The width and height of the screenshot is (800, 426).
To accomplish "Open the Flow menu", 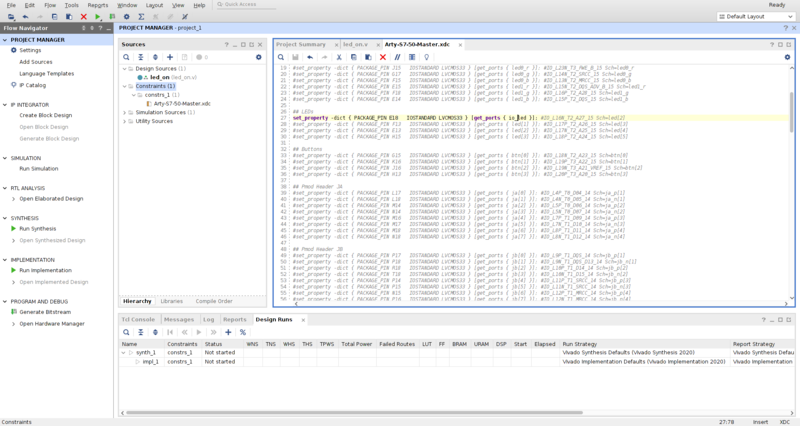I will (50, 5).
